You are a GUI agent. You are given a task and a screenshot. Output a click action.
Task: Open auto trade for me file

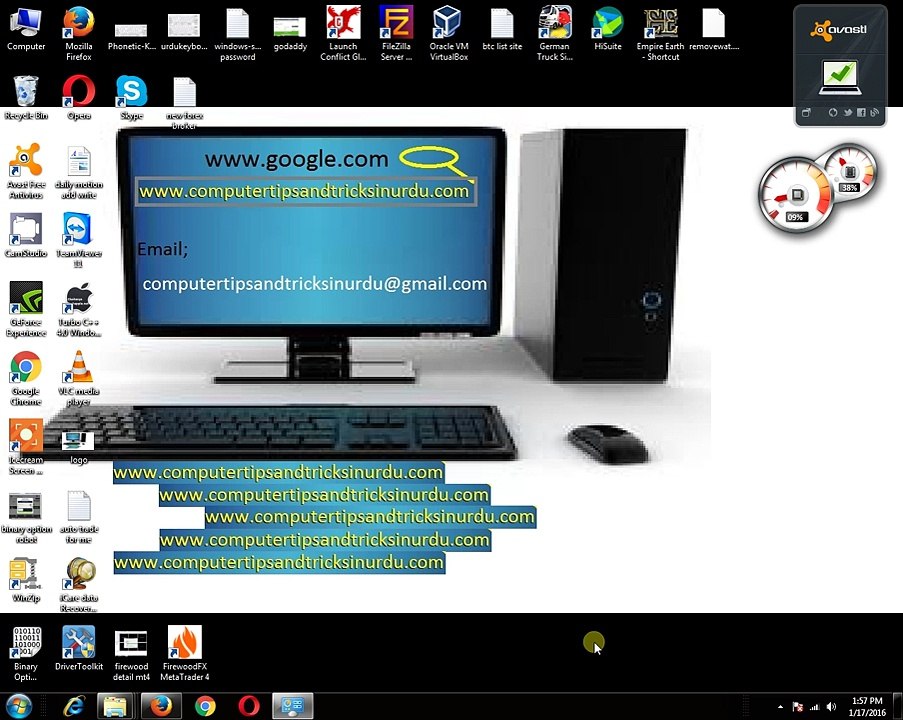(79, 517)
